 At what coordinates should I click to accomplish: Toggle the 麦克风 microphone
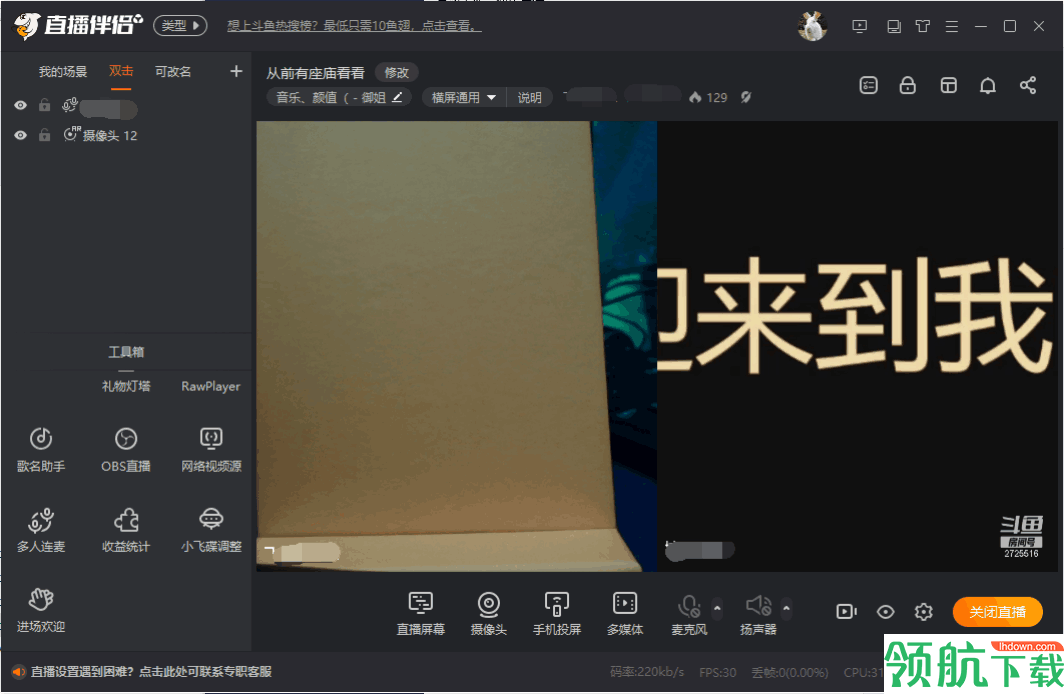tap(689, 613)
